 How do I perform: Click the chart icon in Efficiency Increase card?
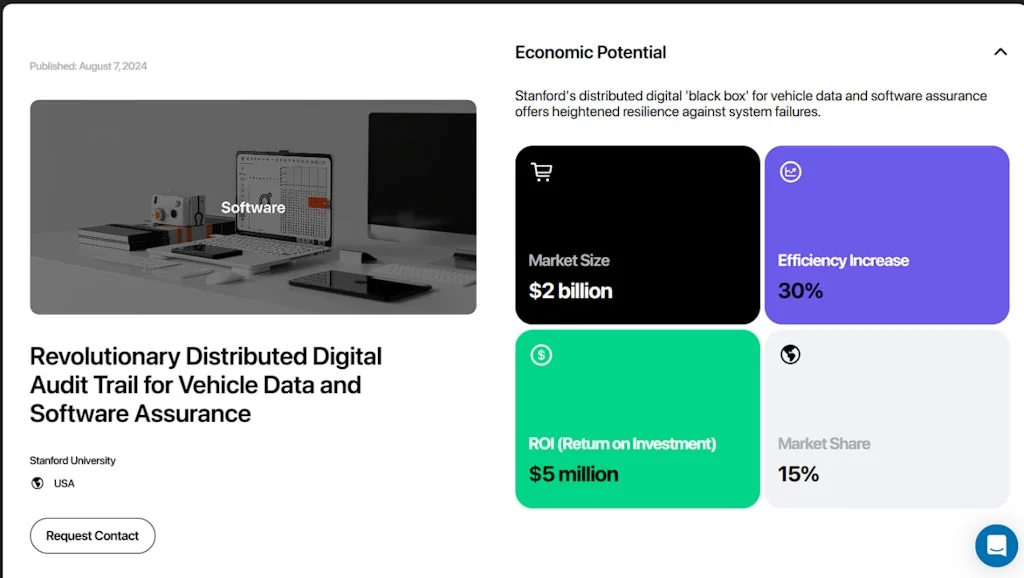(x=790, y=172)
